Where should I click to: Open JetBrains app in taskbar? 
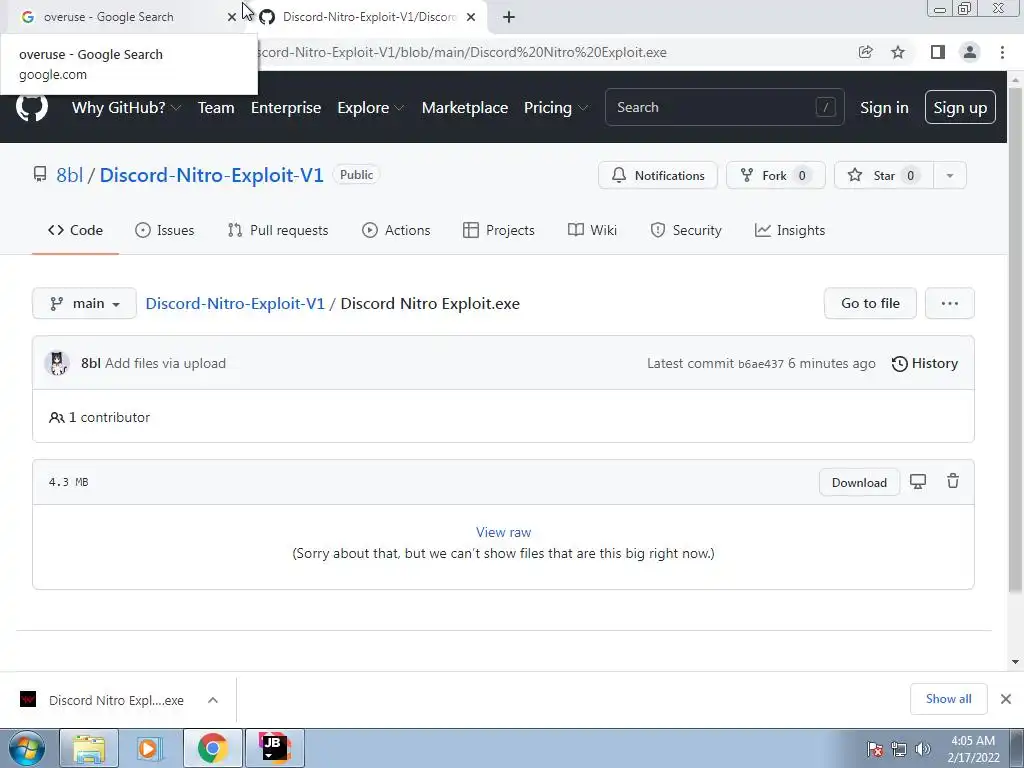(274, 748)
